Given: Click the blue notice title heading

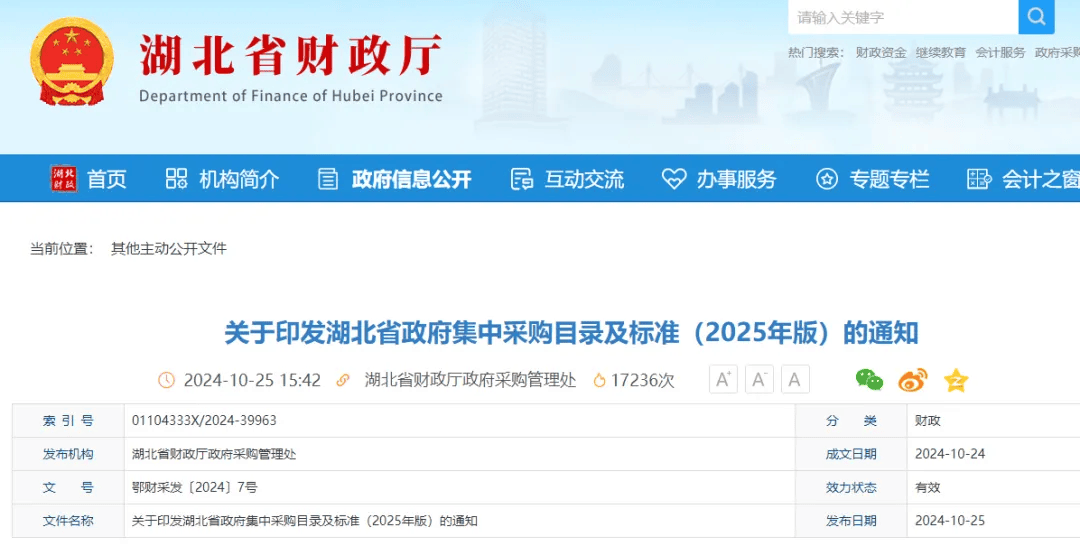Looking at the screenshot, I should pyautogui.click(x=571, y=333).
